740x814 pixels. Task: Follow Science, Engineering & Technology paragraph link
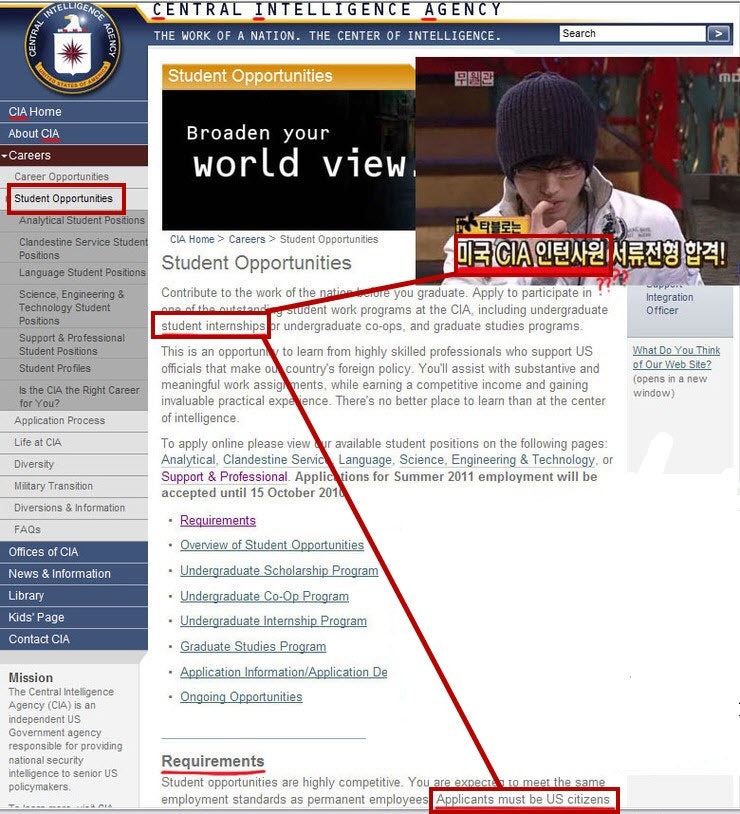click(x=497, y=460)
